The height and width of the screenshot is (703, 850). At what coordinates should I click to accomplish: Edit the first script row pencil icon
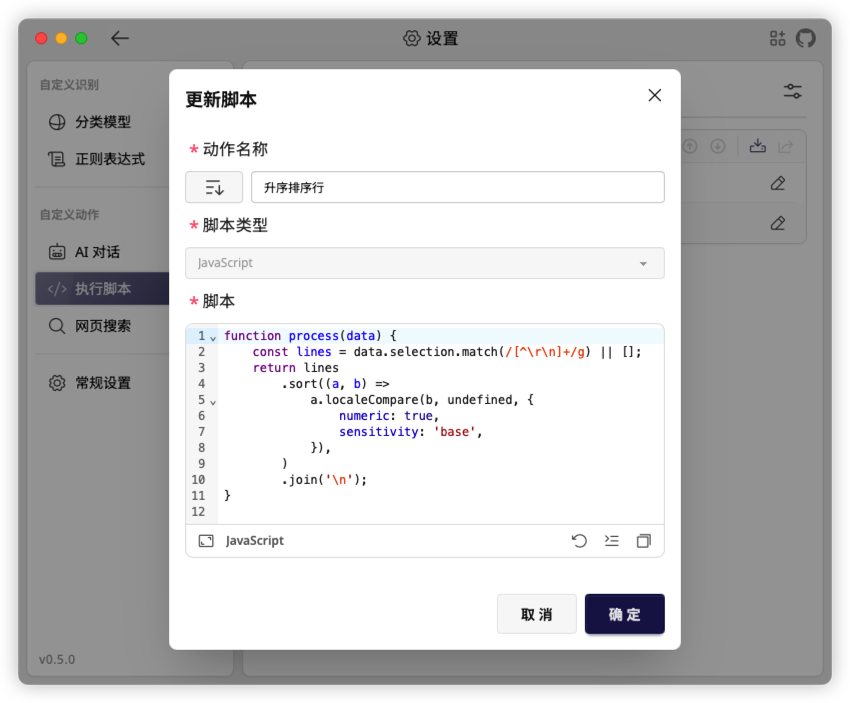[778, 183]
